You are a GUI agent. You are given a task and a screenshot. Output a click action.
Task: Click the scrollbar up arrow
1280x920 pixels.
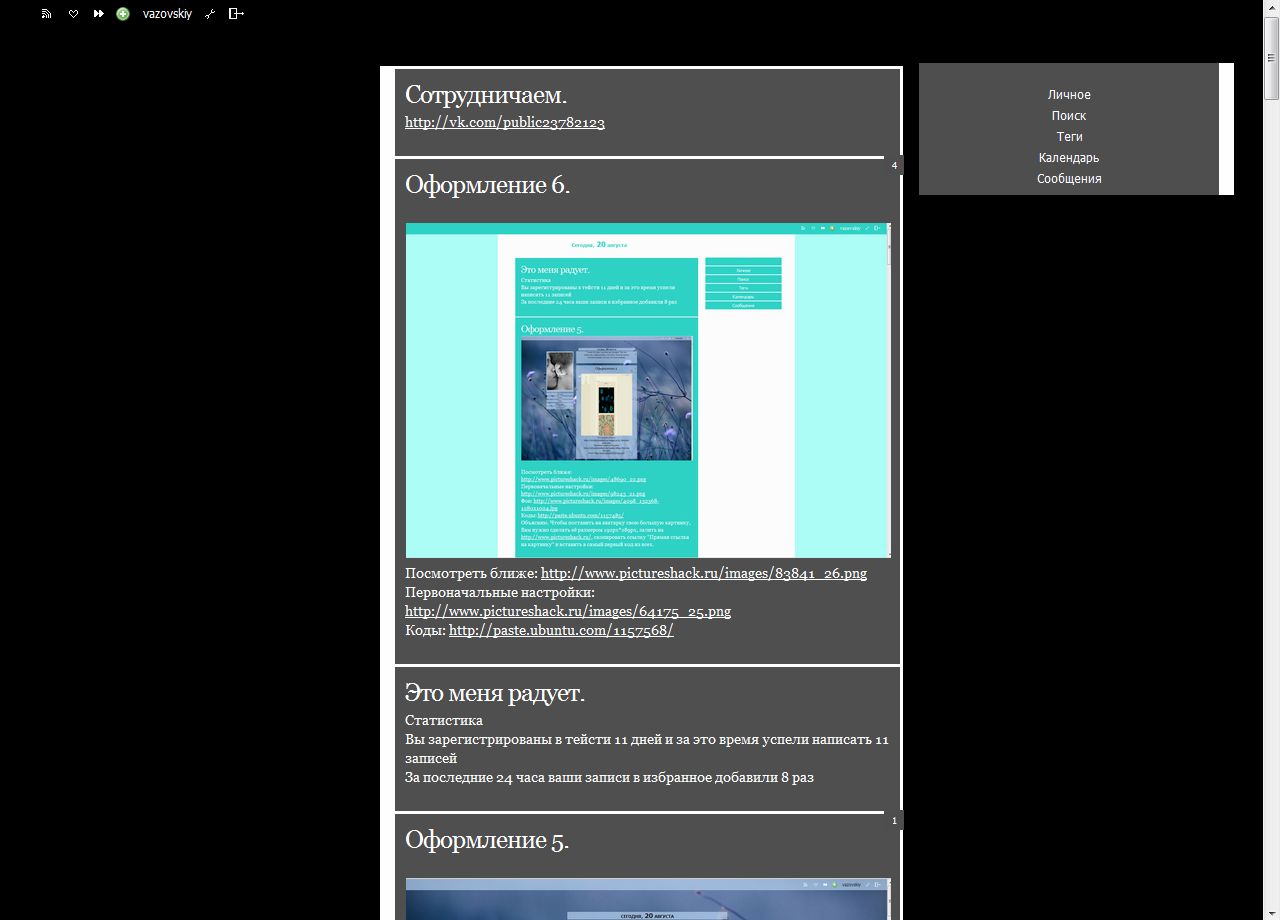tap(1272, 8)
